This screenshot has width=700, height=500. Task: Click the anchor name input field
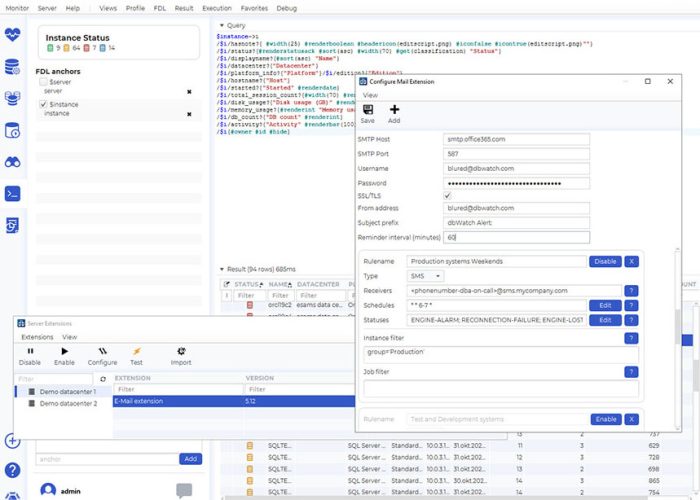click(x=107, y=459)
